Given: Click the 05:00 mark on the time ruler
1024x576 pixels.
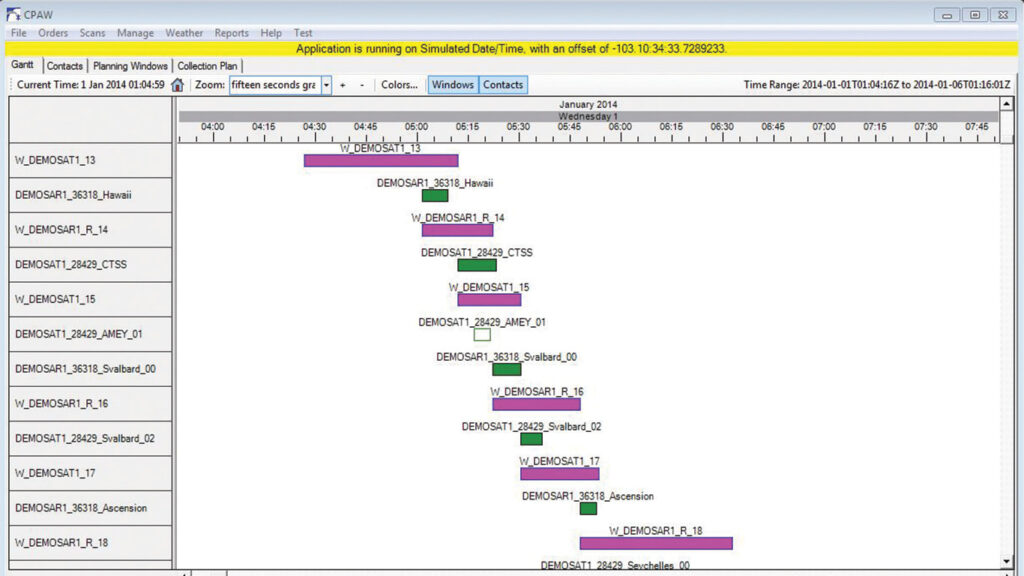Looking at the screenshot, I should coord(416,127).
